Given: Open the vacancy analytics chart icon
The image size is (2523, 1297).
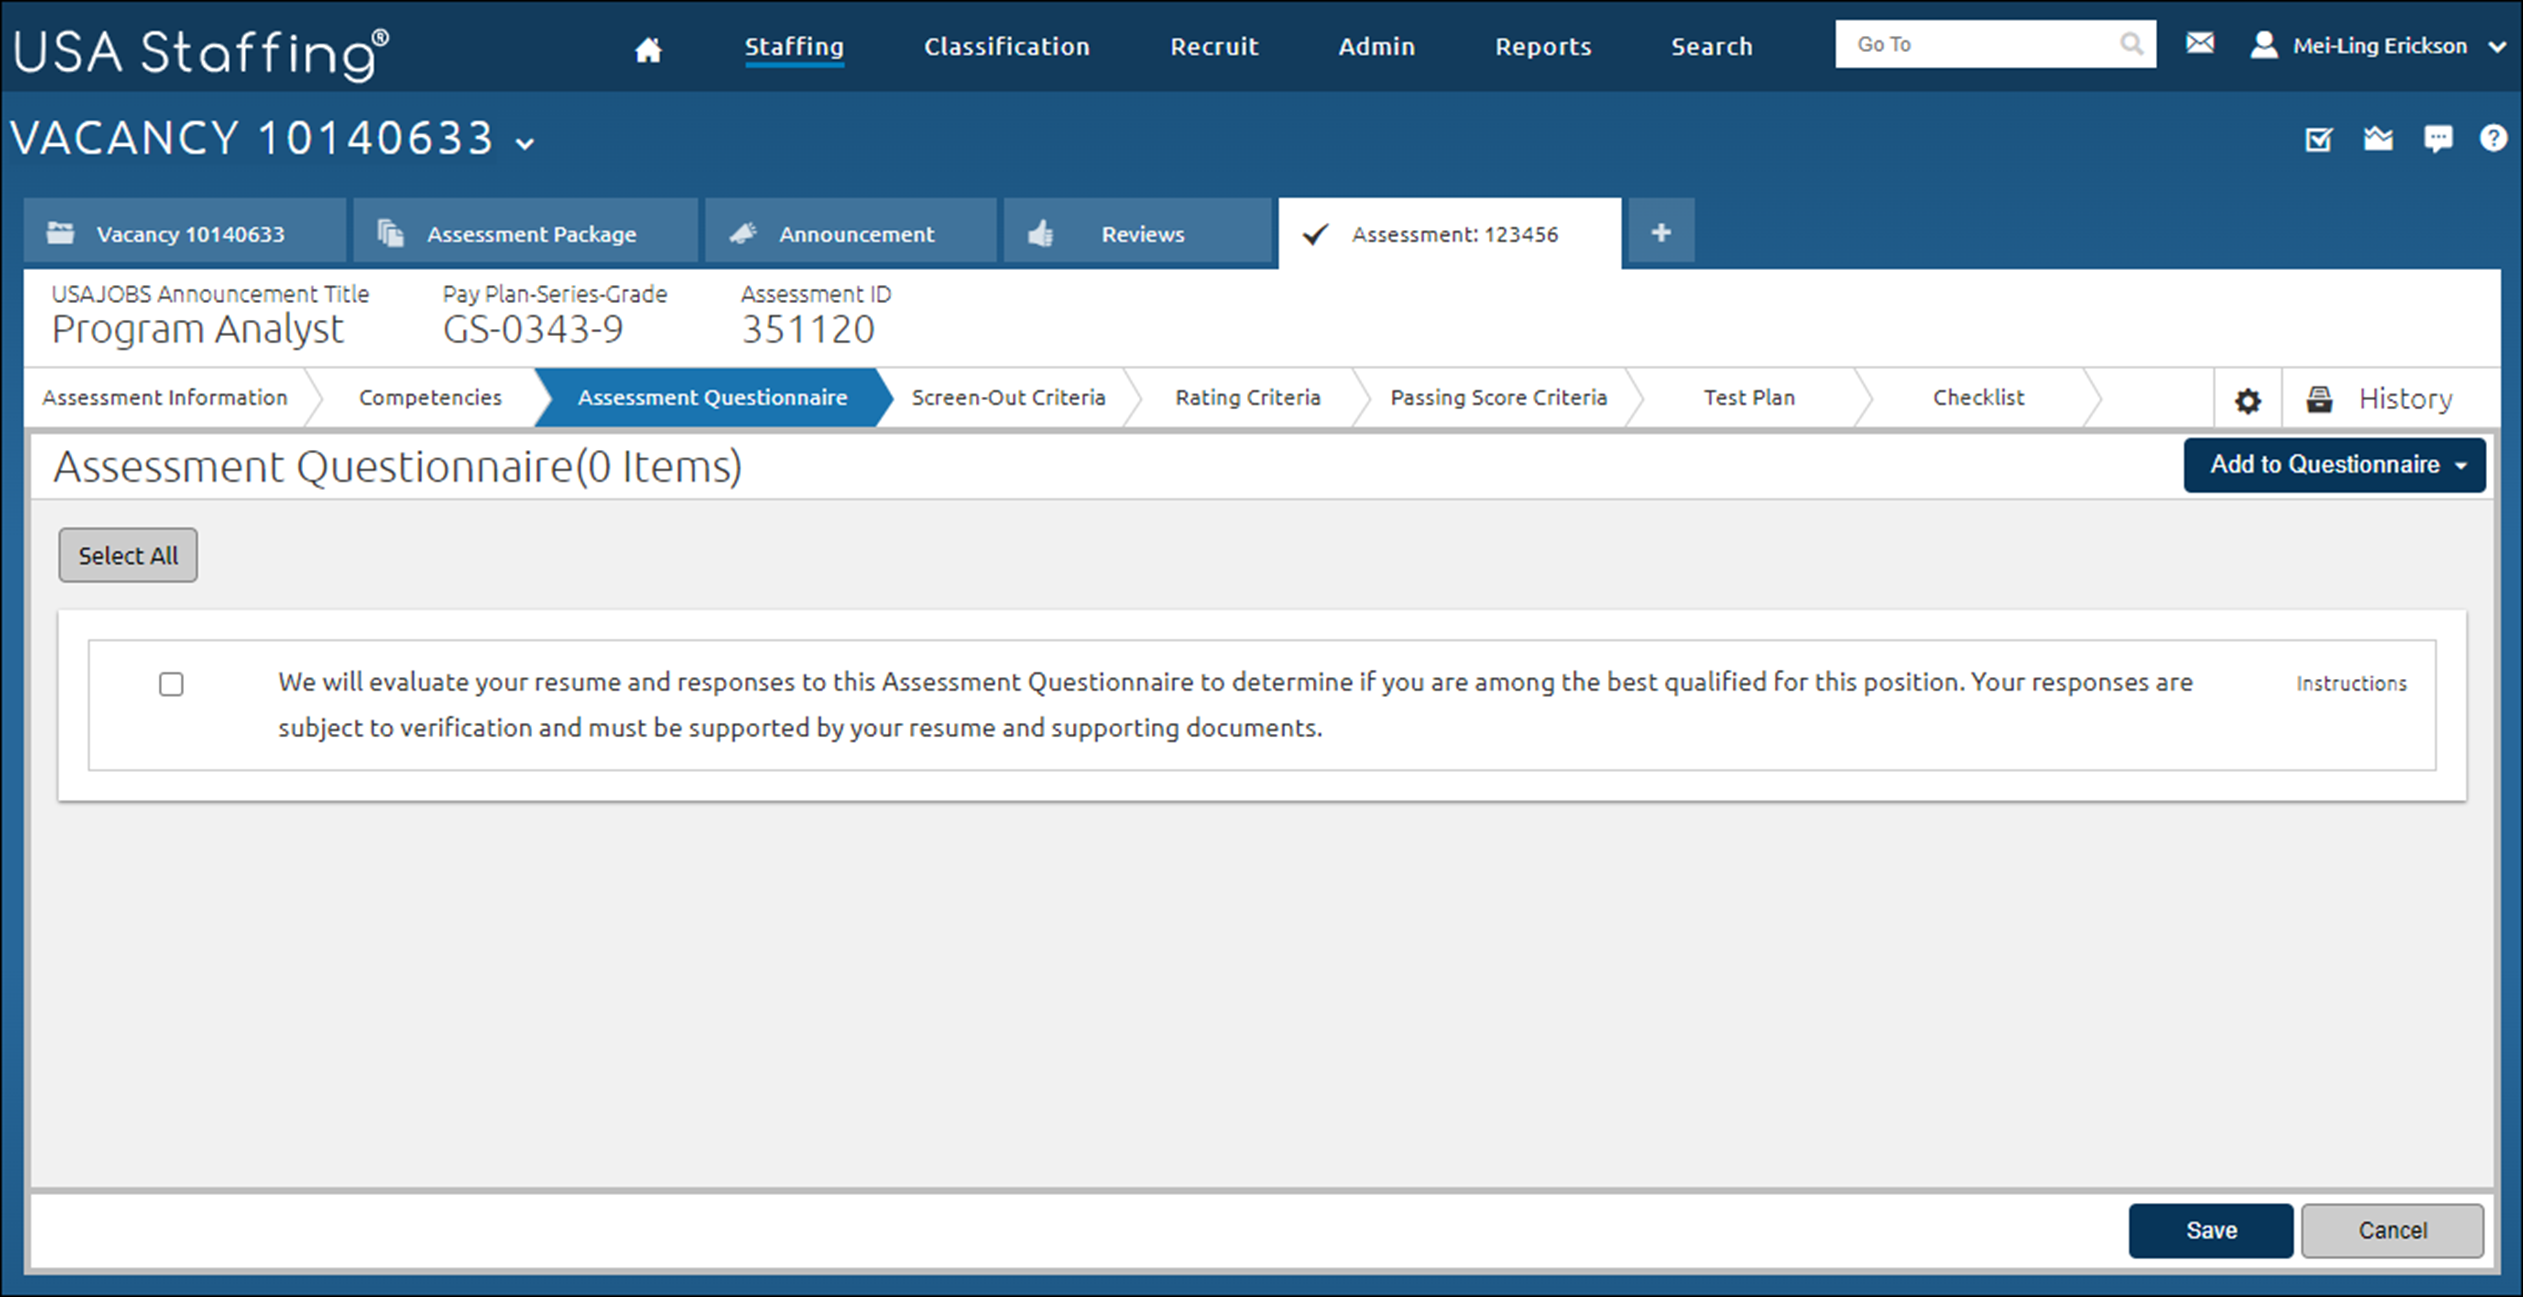Looking at the screenshot, I should pyautogui.click(x=2378, y=138).
